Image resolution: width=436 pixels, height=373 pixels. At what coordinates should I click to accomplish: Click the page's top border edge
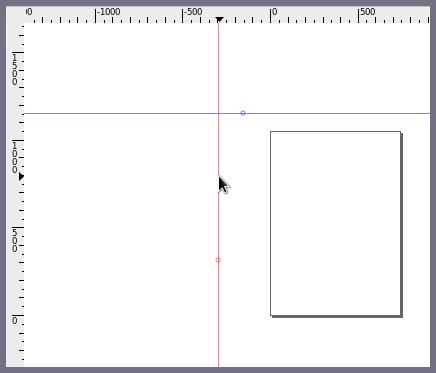[x=335, y=132]
